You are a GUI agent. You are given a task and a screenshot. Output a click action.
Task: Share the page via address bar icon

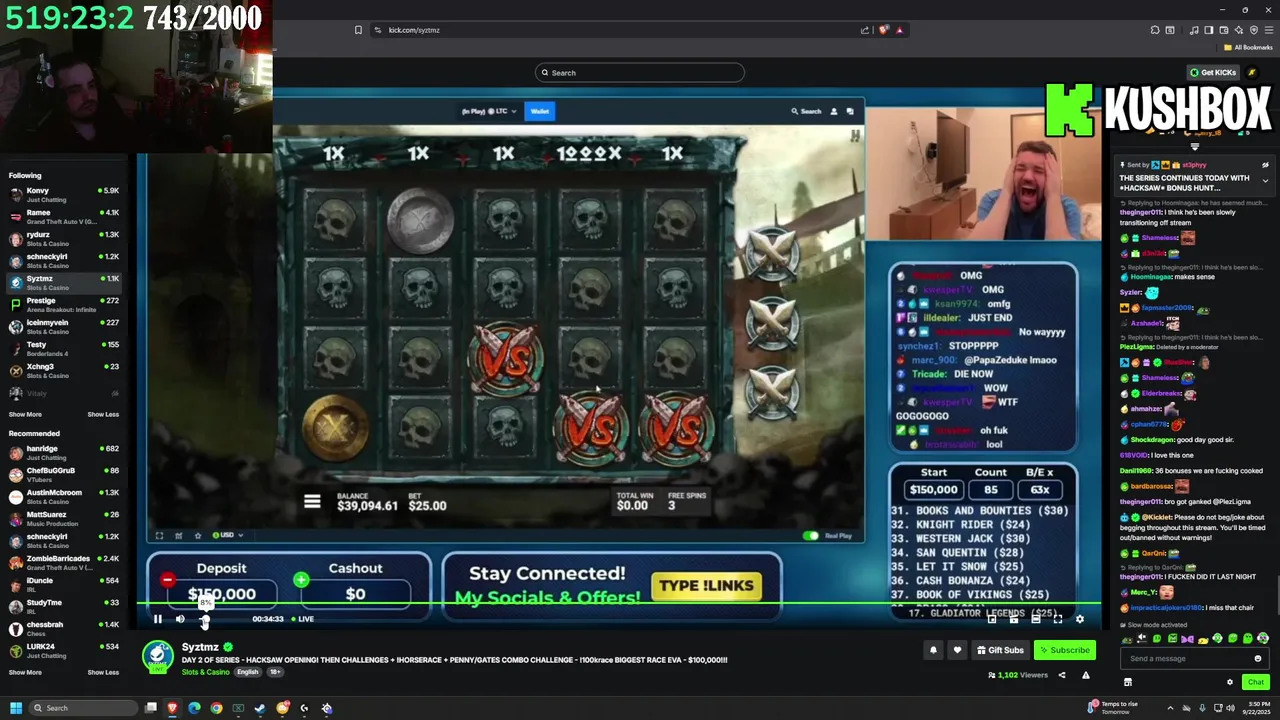[865, 30]
